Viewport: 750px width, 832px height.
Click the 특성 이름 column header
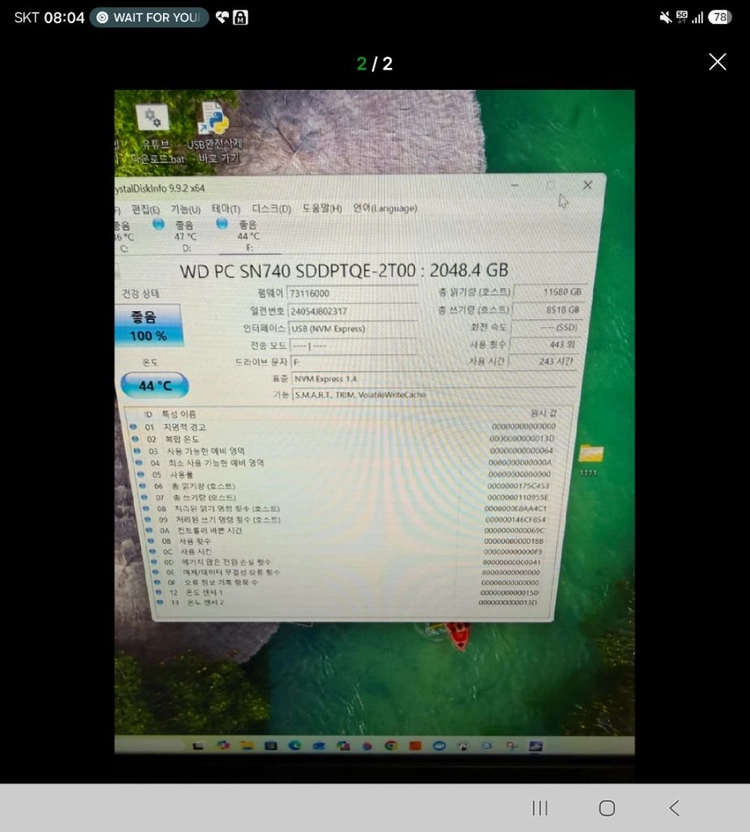pos(179,414)
